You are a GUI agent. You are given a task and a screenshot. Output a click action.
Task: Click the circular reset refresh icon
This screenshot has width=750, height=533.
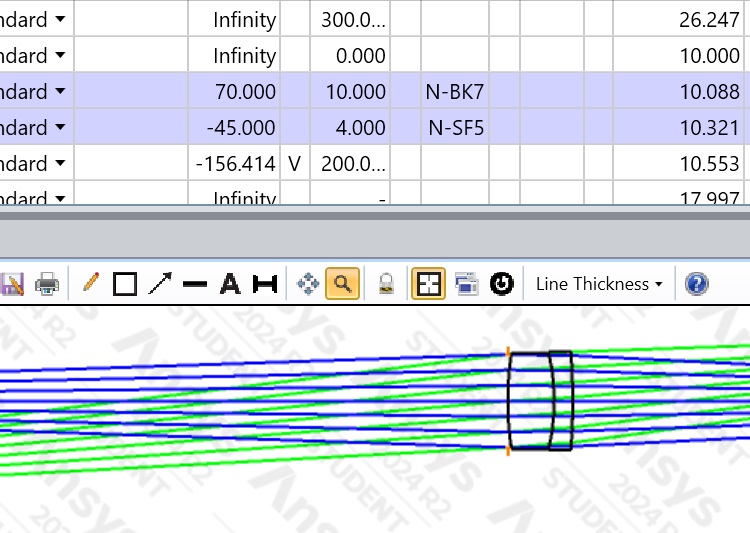(x=502, y=284)
